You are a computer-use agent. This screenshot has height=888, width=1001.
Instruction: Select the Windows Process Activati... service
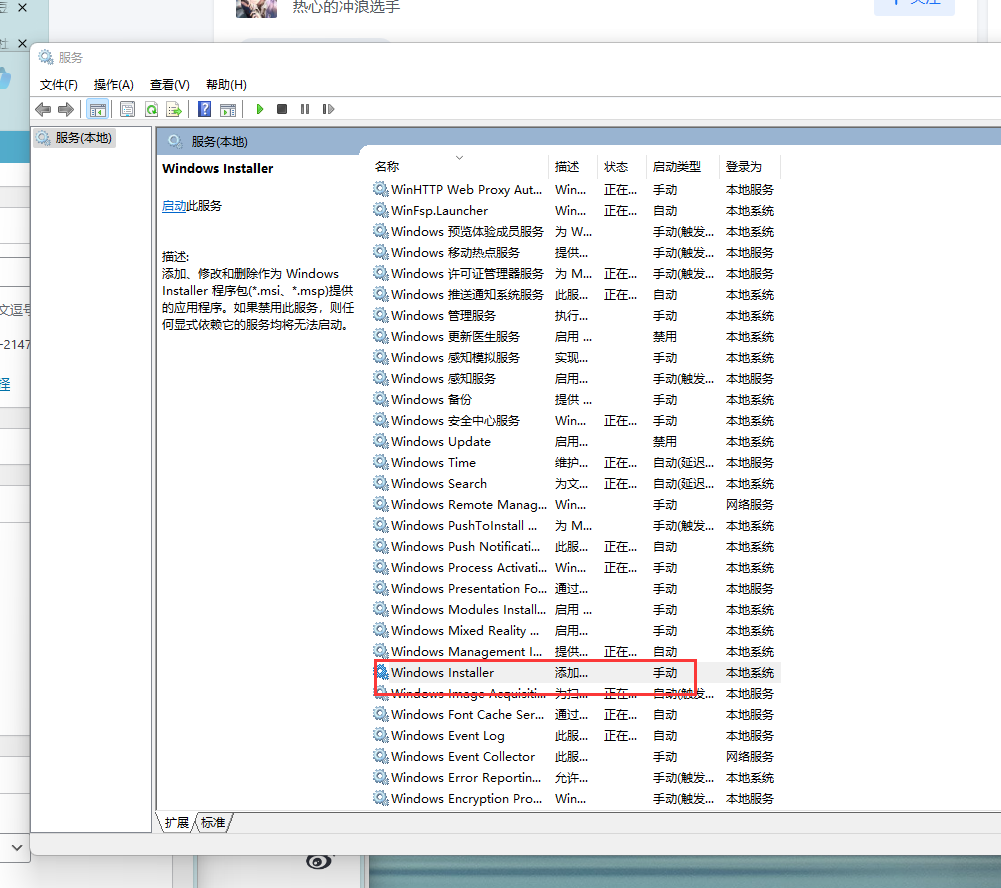(x=576, y=568)
